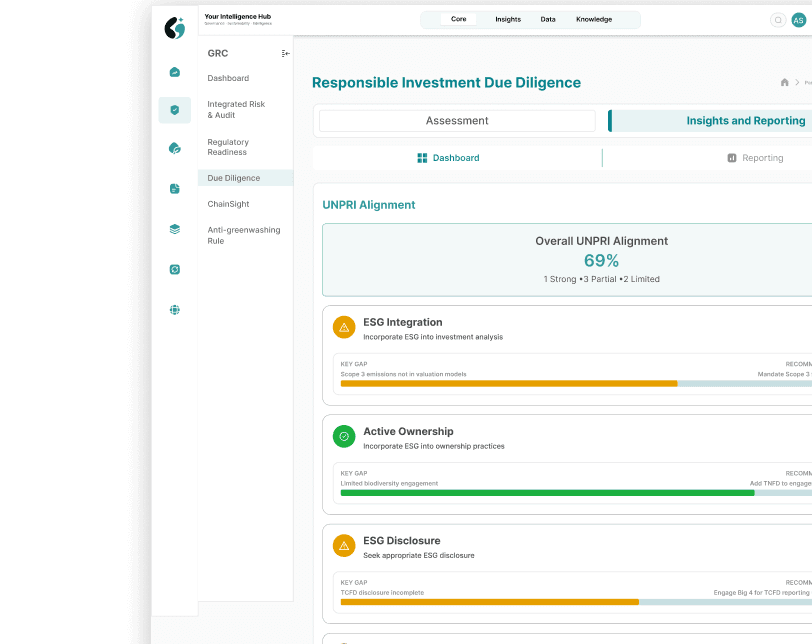The height and width of the screenshot is (644, 812).
Task: Click the ESG Integration orange progress bar
Action: (508, 383)
